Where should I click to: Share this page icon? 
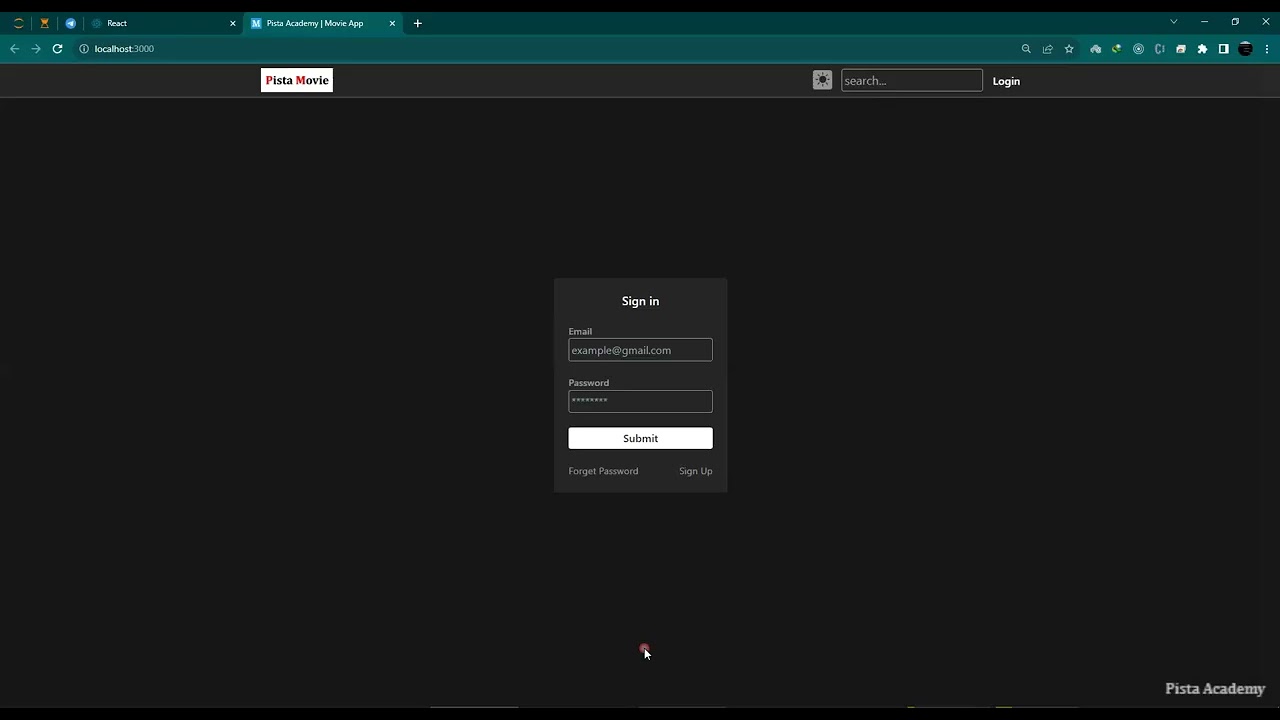[x=1047, y=49]
